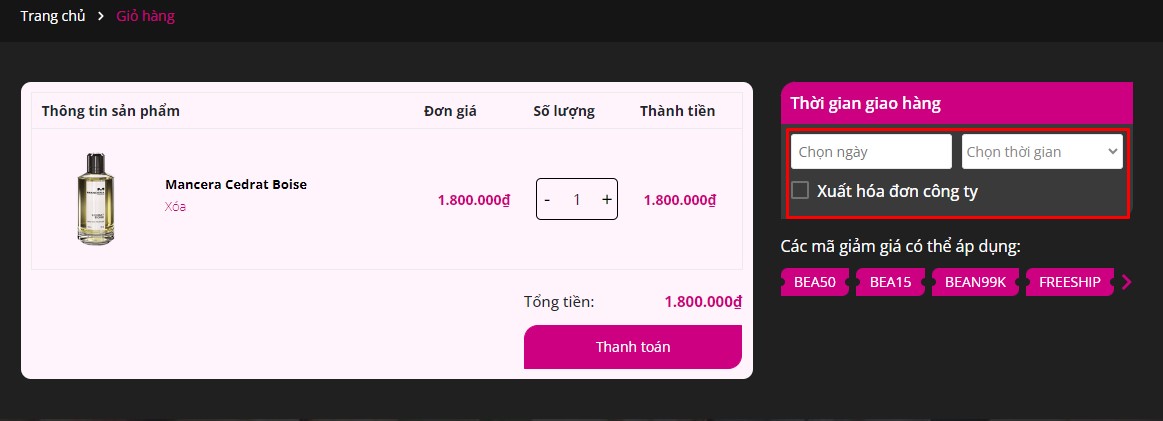Viewport: 1163px width, 421px height.
Task: Remove the item with Xóa
Action: pyautogui.click(x=175, y=207)
